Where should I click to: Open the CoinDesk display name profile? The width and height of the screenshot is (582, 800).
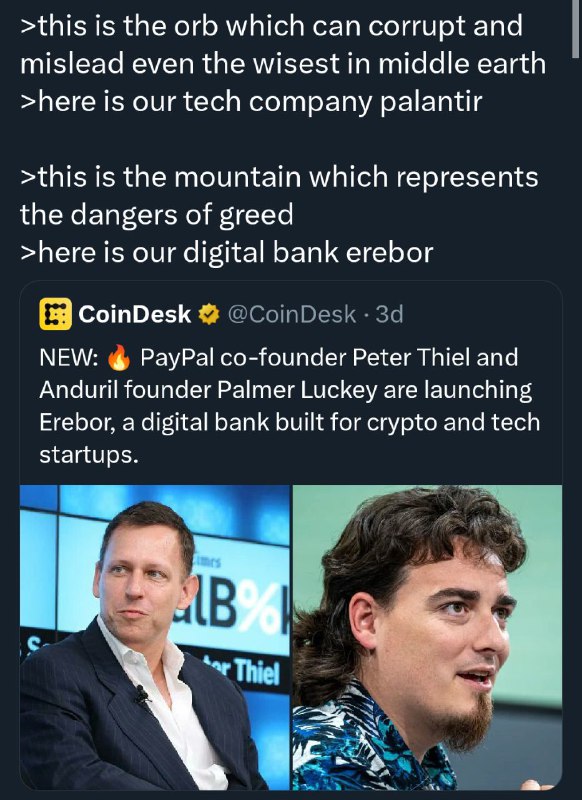tap(135, 314)
